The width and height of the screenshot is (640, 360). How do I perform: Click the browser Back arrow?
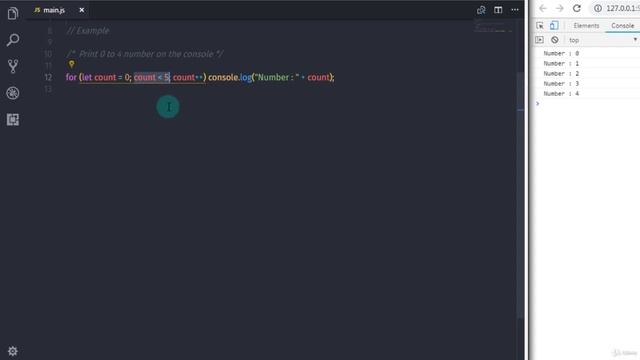pyautogui.click(x=543, y=8)
